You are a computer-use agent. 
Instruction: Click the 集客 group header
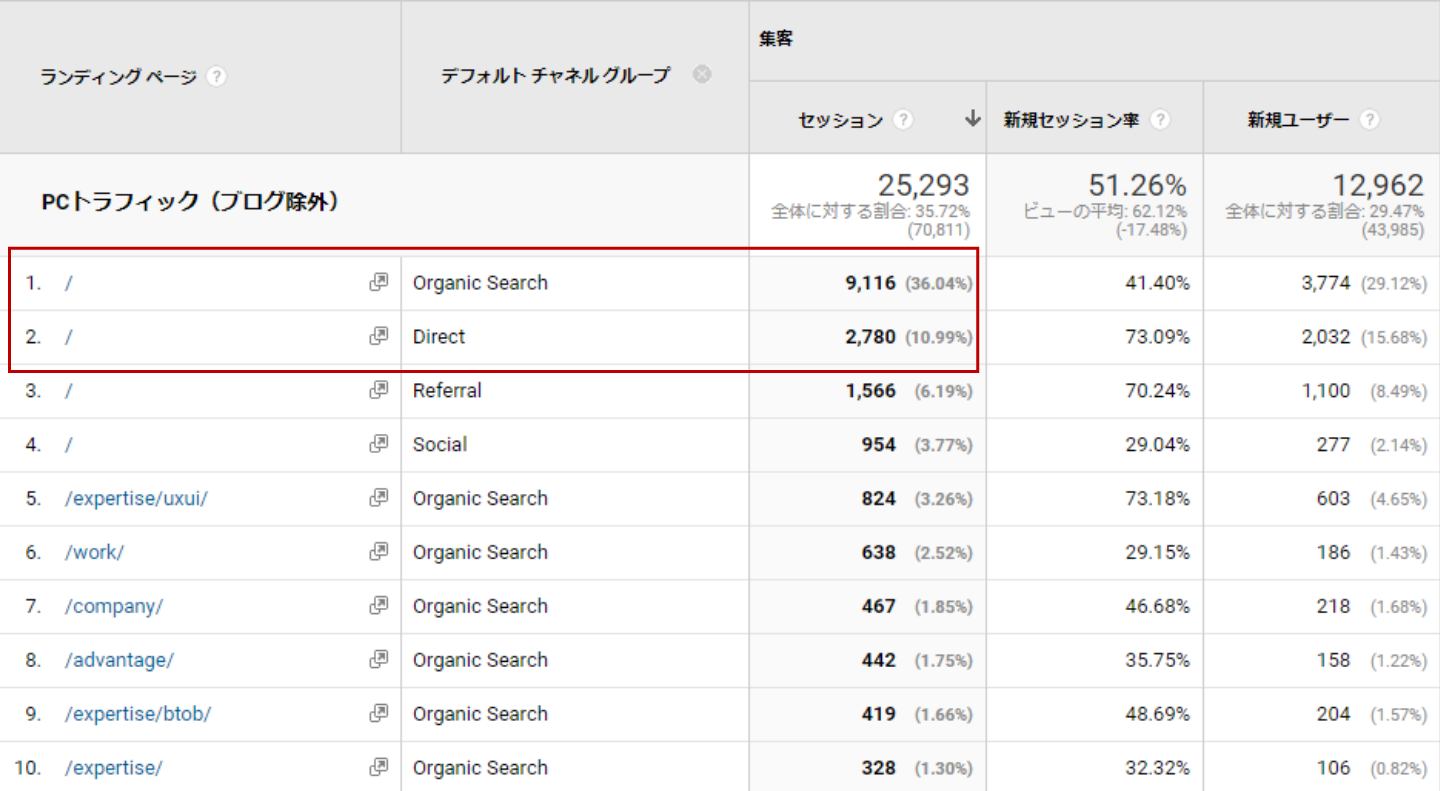pyautogui.click(x=776, y=39)
